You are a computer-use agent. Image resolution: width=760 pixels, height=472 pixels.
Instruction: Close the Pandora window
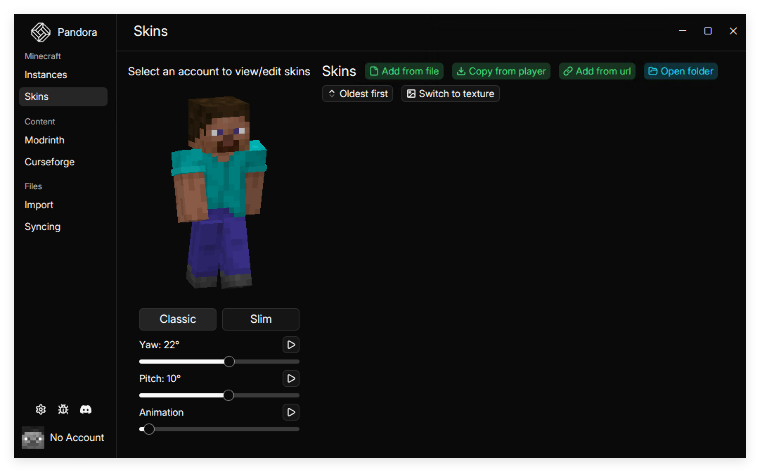point(733,31)
